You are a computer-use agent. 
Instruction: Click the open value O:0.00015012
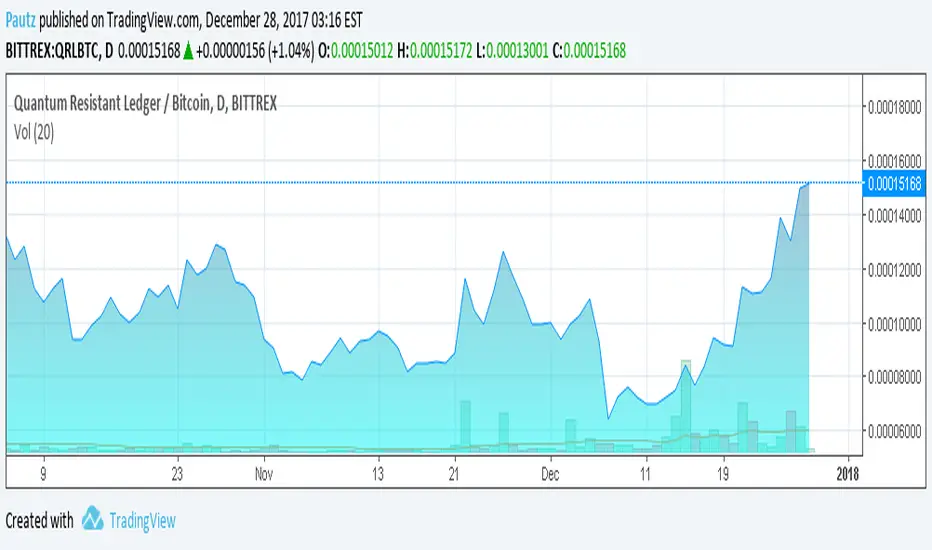tap(355, 51)
